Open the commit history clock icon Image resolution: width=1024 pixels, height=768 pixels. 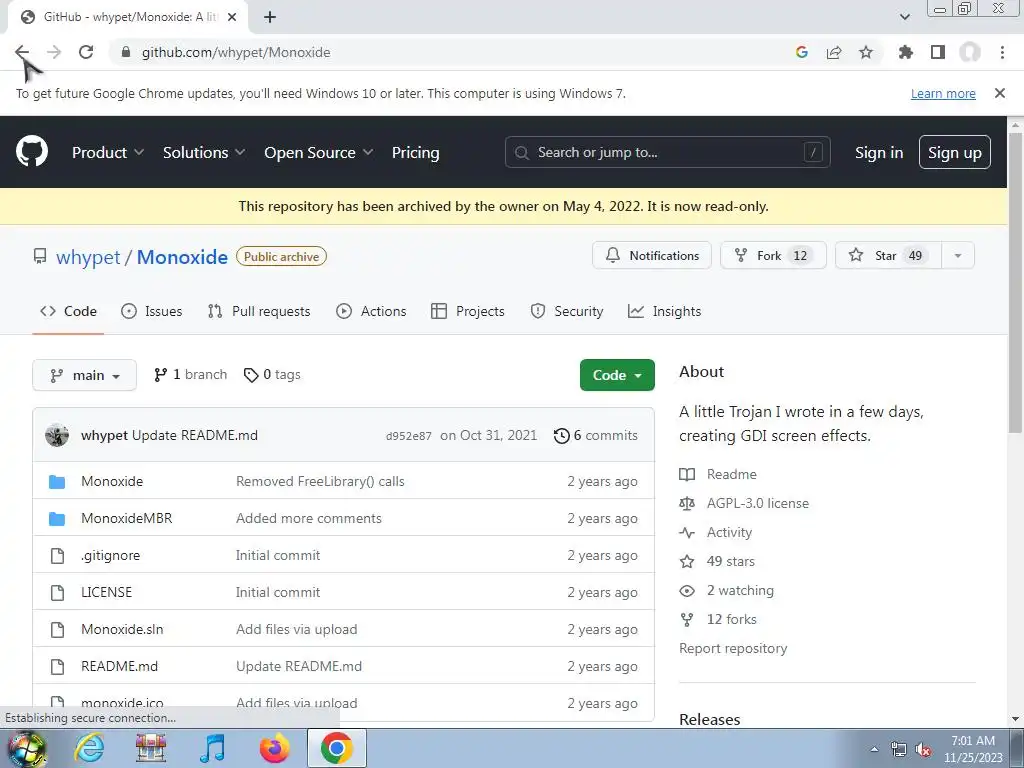561,436
